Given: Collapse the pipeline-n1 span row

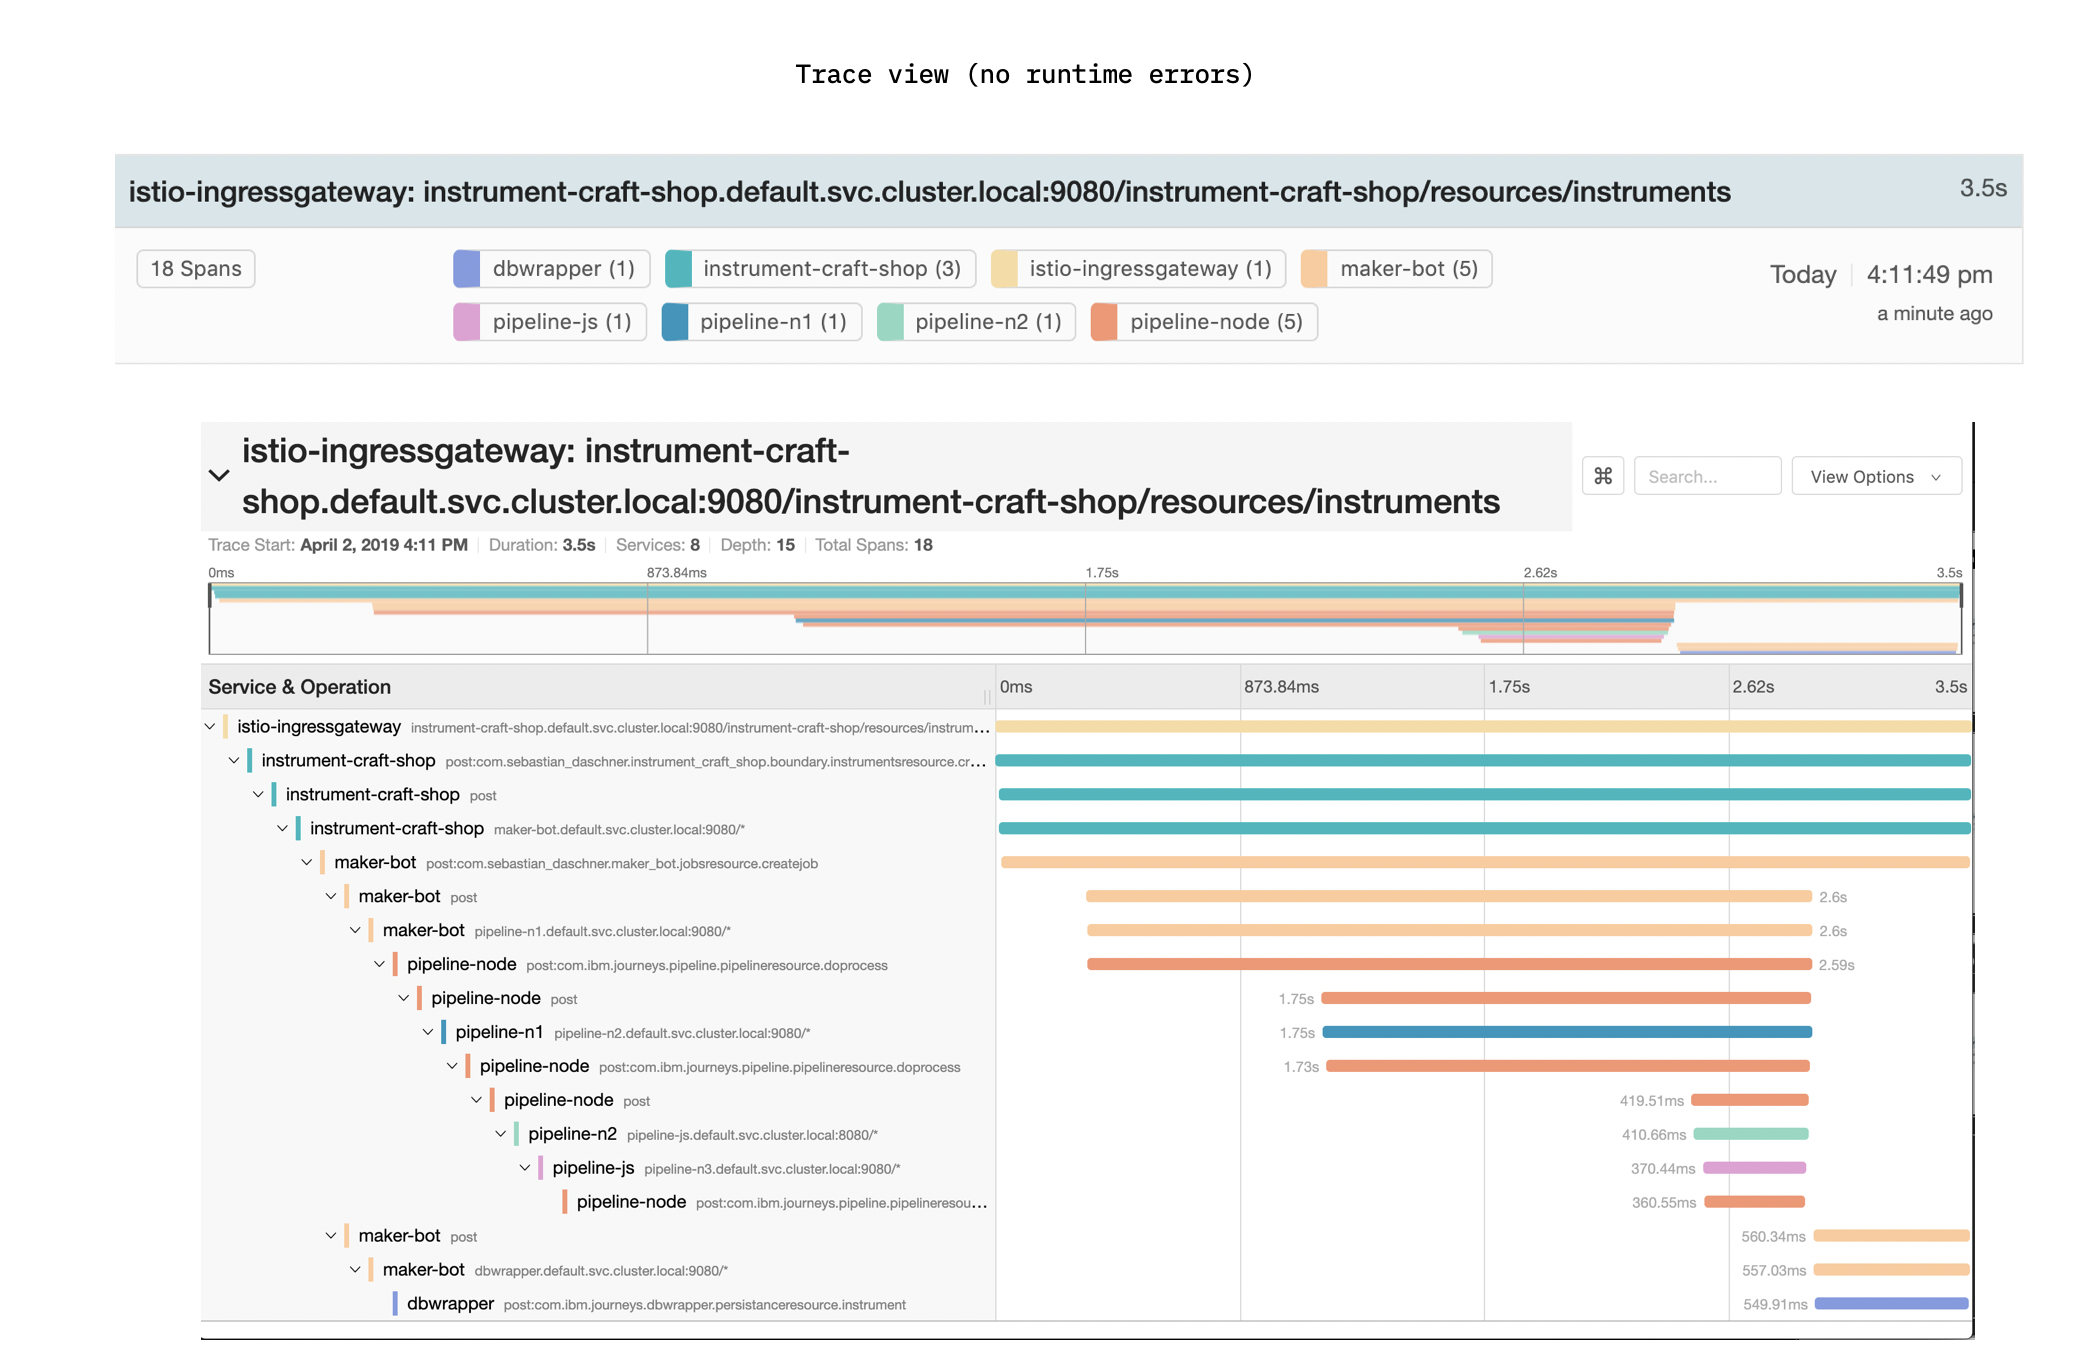Looking at the screenshot, I should (428, 1032).
